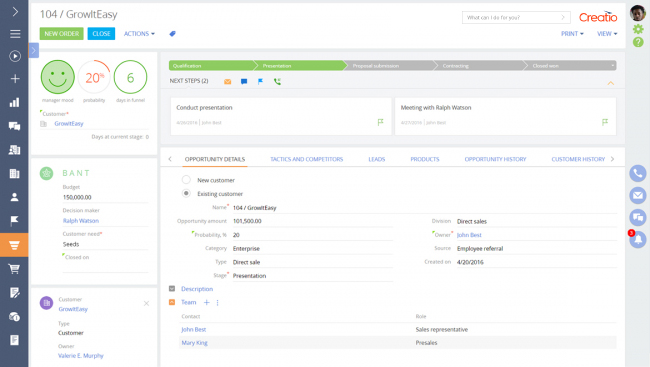Open the globe clock sidebar icon

[x=15, y=317]
